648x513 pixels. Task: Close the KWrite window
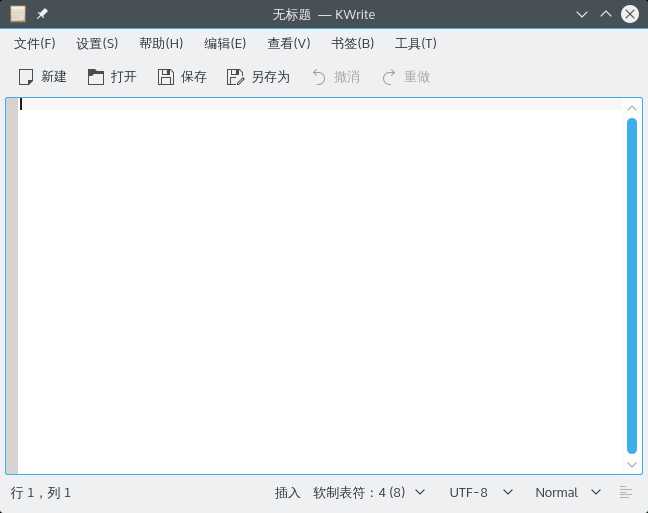(630, 14)
